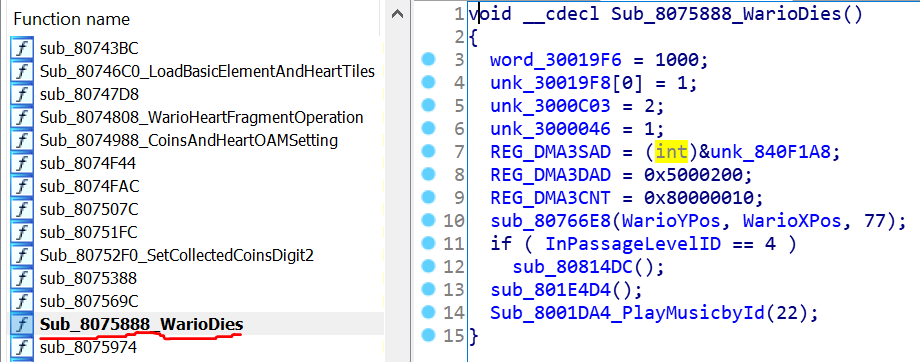Screen dimensions: 920x362
Task: Click scroll-up arrow of function list
Action: pyautogui.click(x=397, y=13)
